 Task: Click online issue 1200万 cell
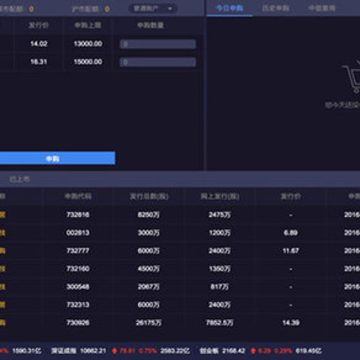pos(220,233)
